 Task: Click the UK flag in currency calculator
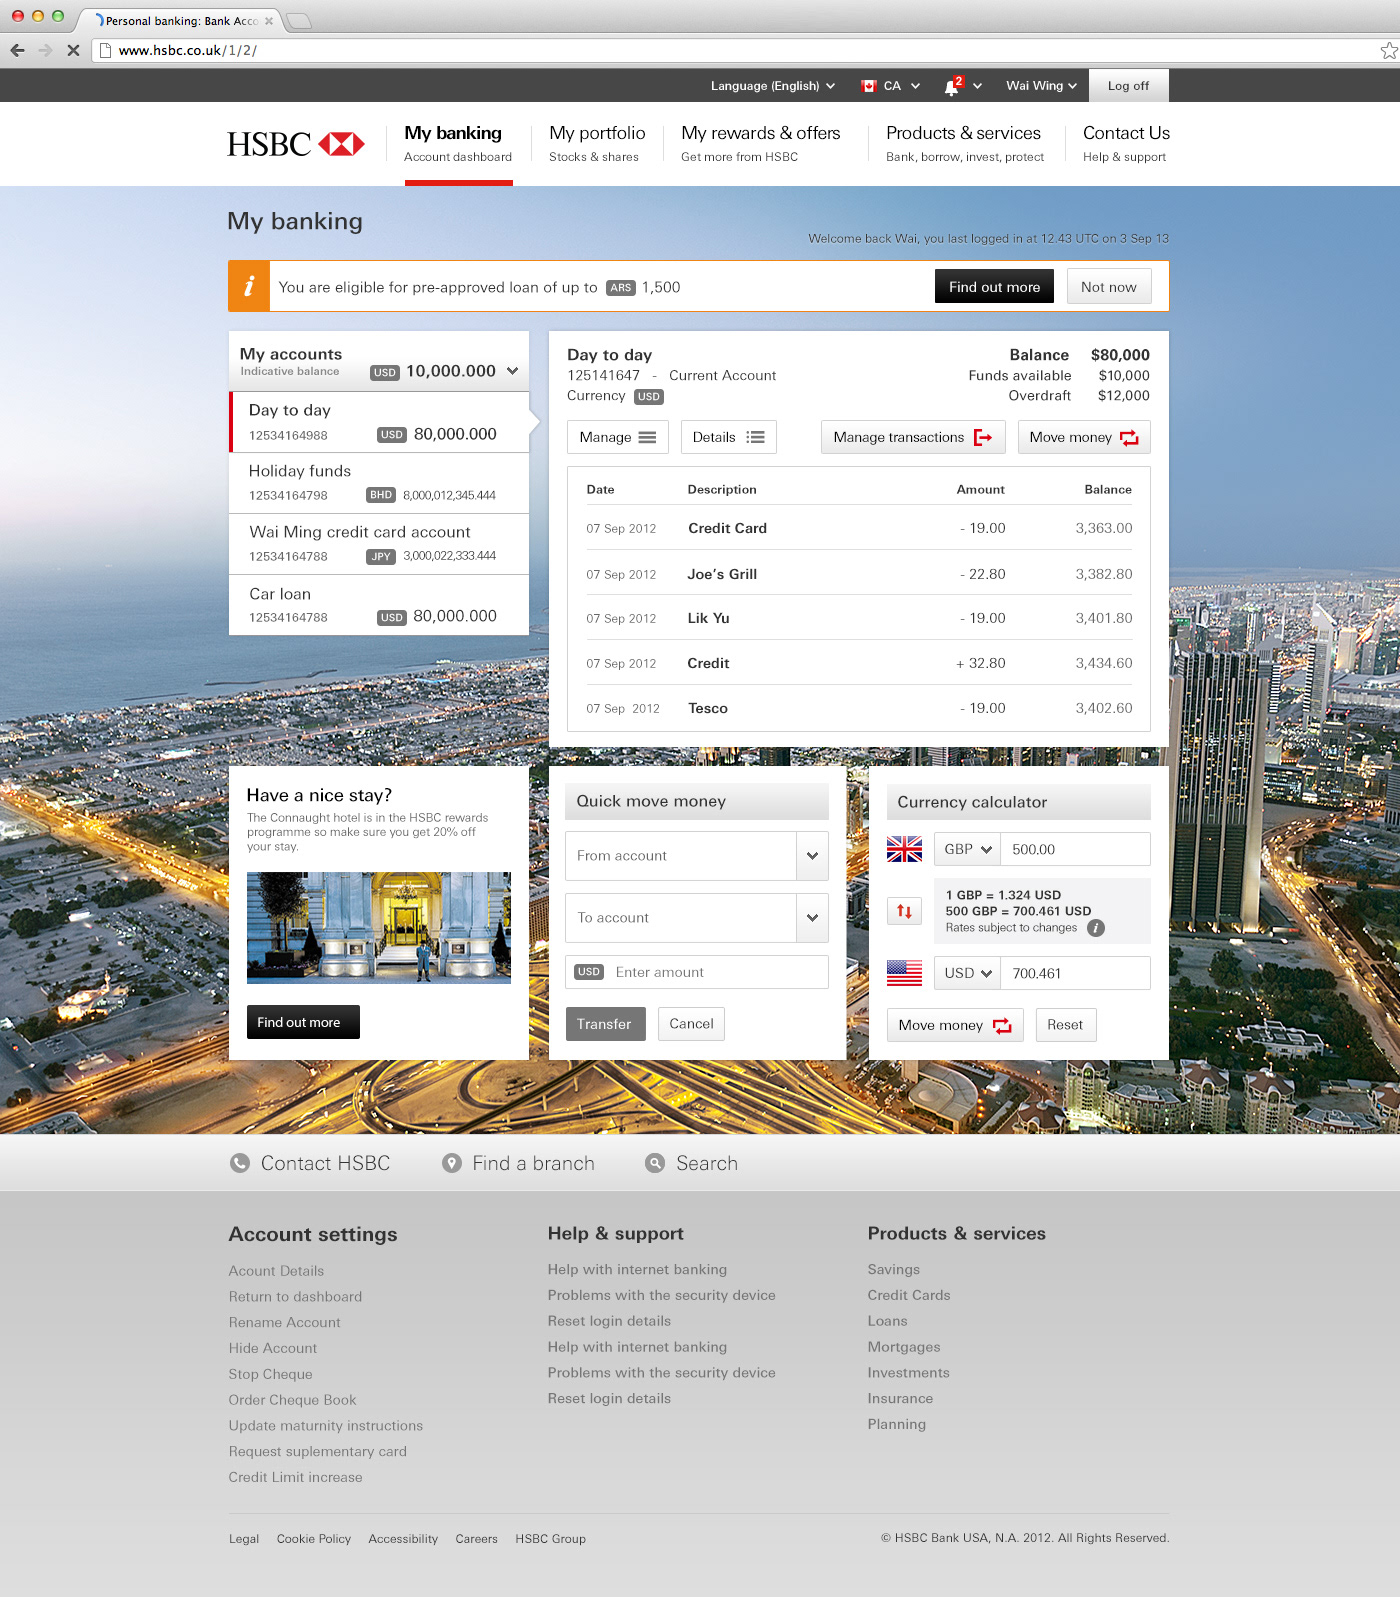click(x=904, y=849)
